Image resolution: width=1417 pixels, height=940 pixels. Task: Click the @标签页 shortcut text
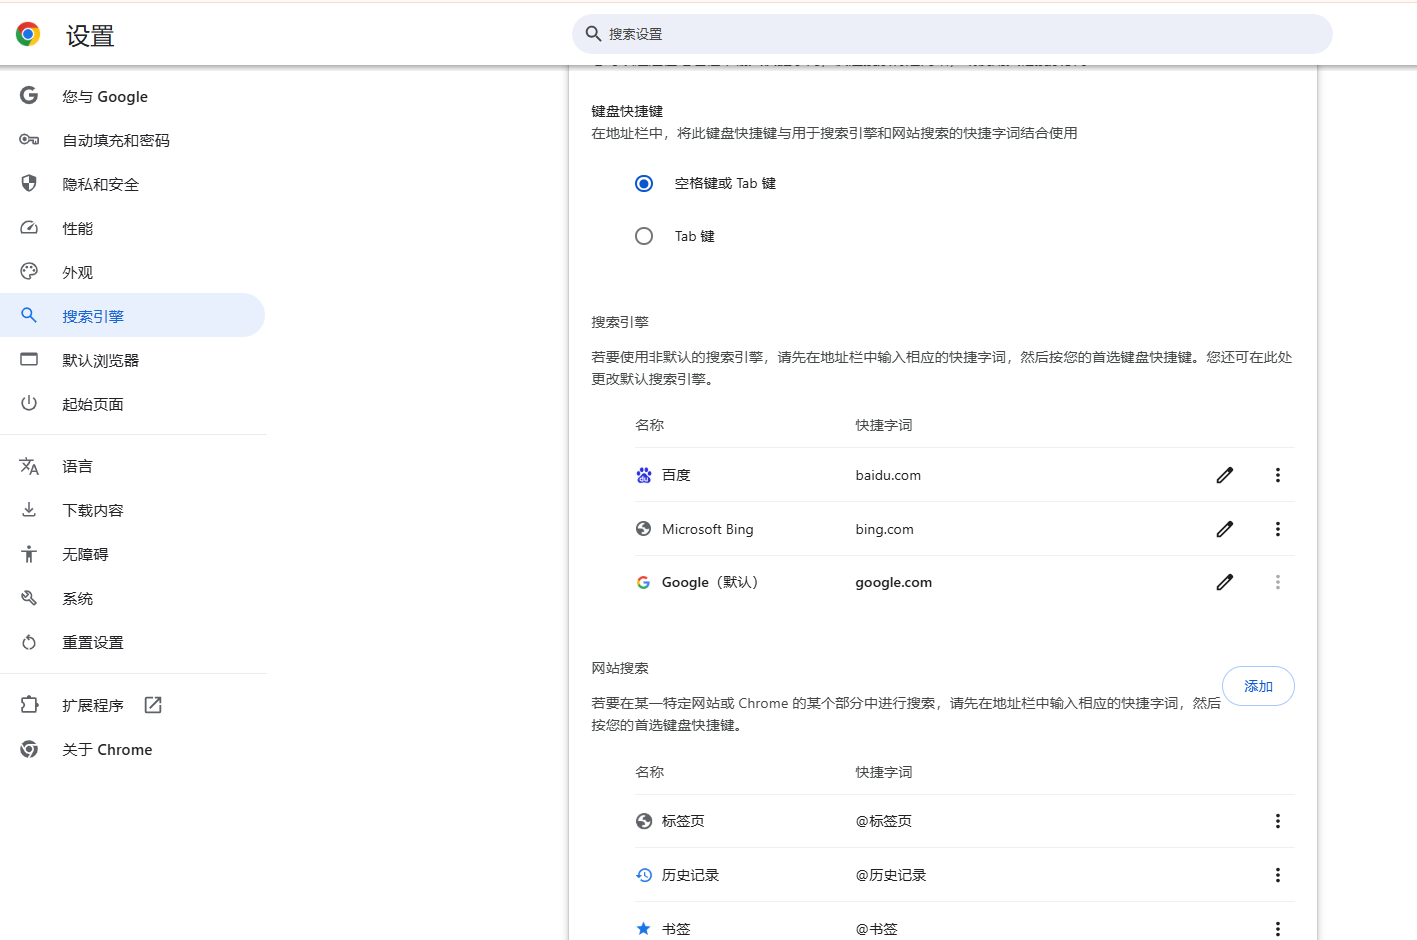tap(883, 821)
